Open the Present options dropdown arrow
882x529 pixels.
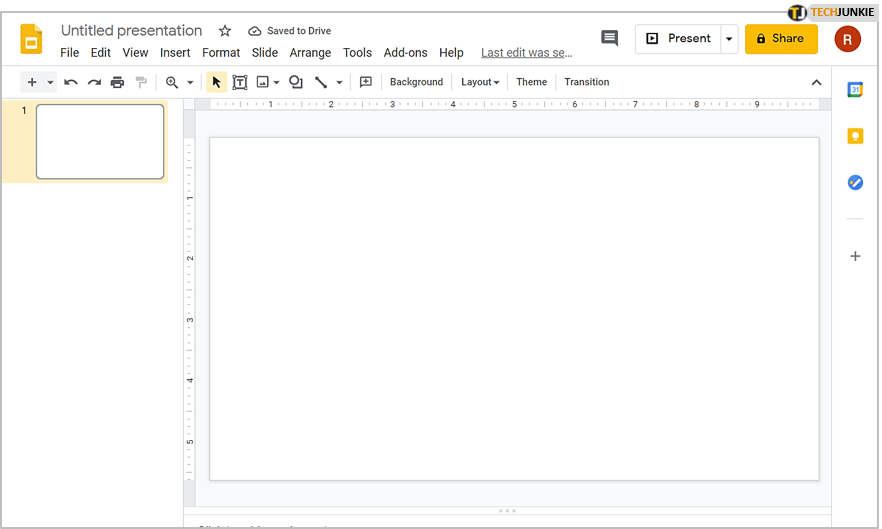coord(729,39)
